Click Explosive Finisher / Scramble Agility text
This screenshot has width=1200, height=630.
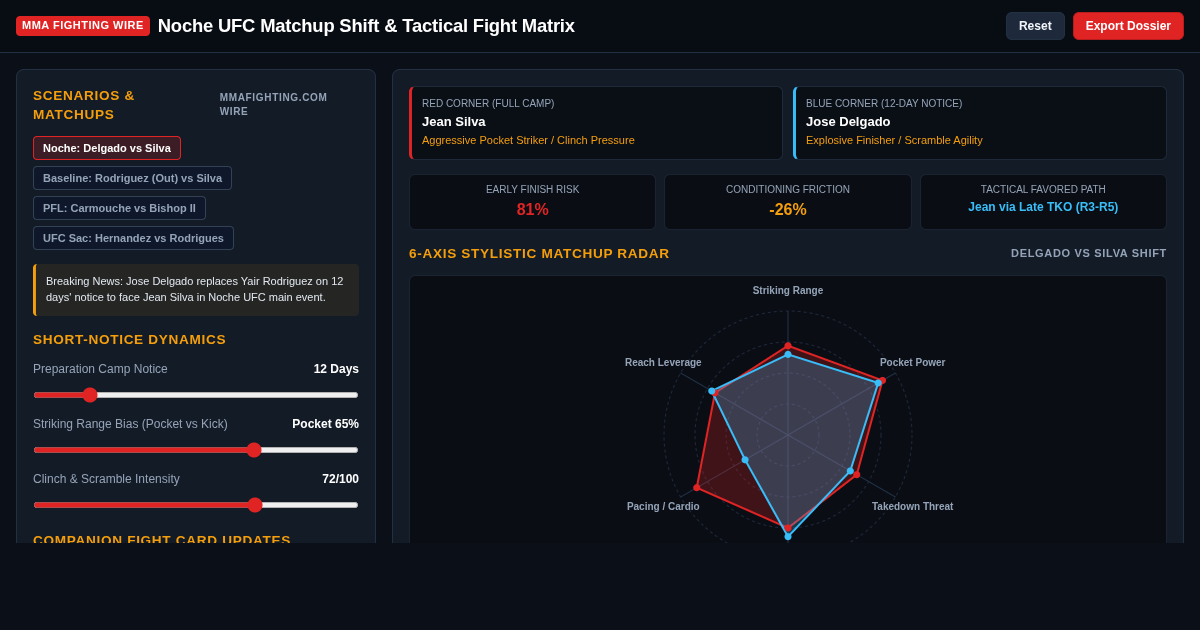coord(894,140)
